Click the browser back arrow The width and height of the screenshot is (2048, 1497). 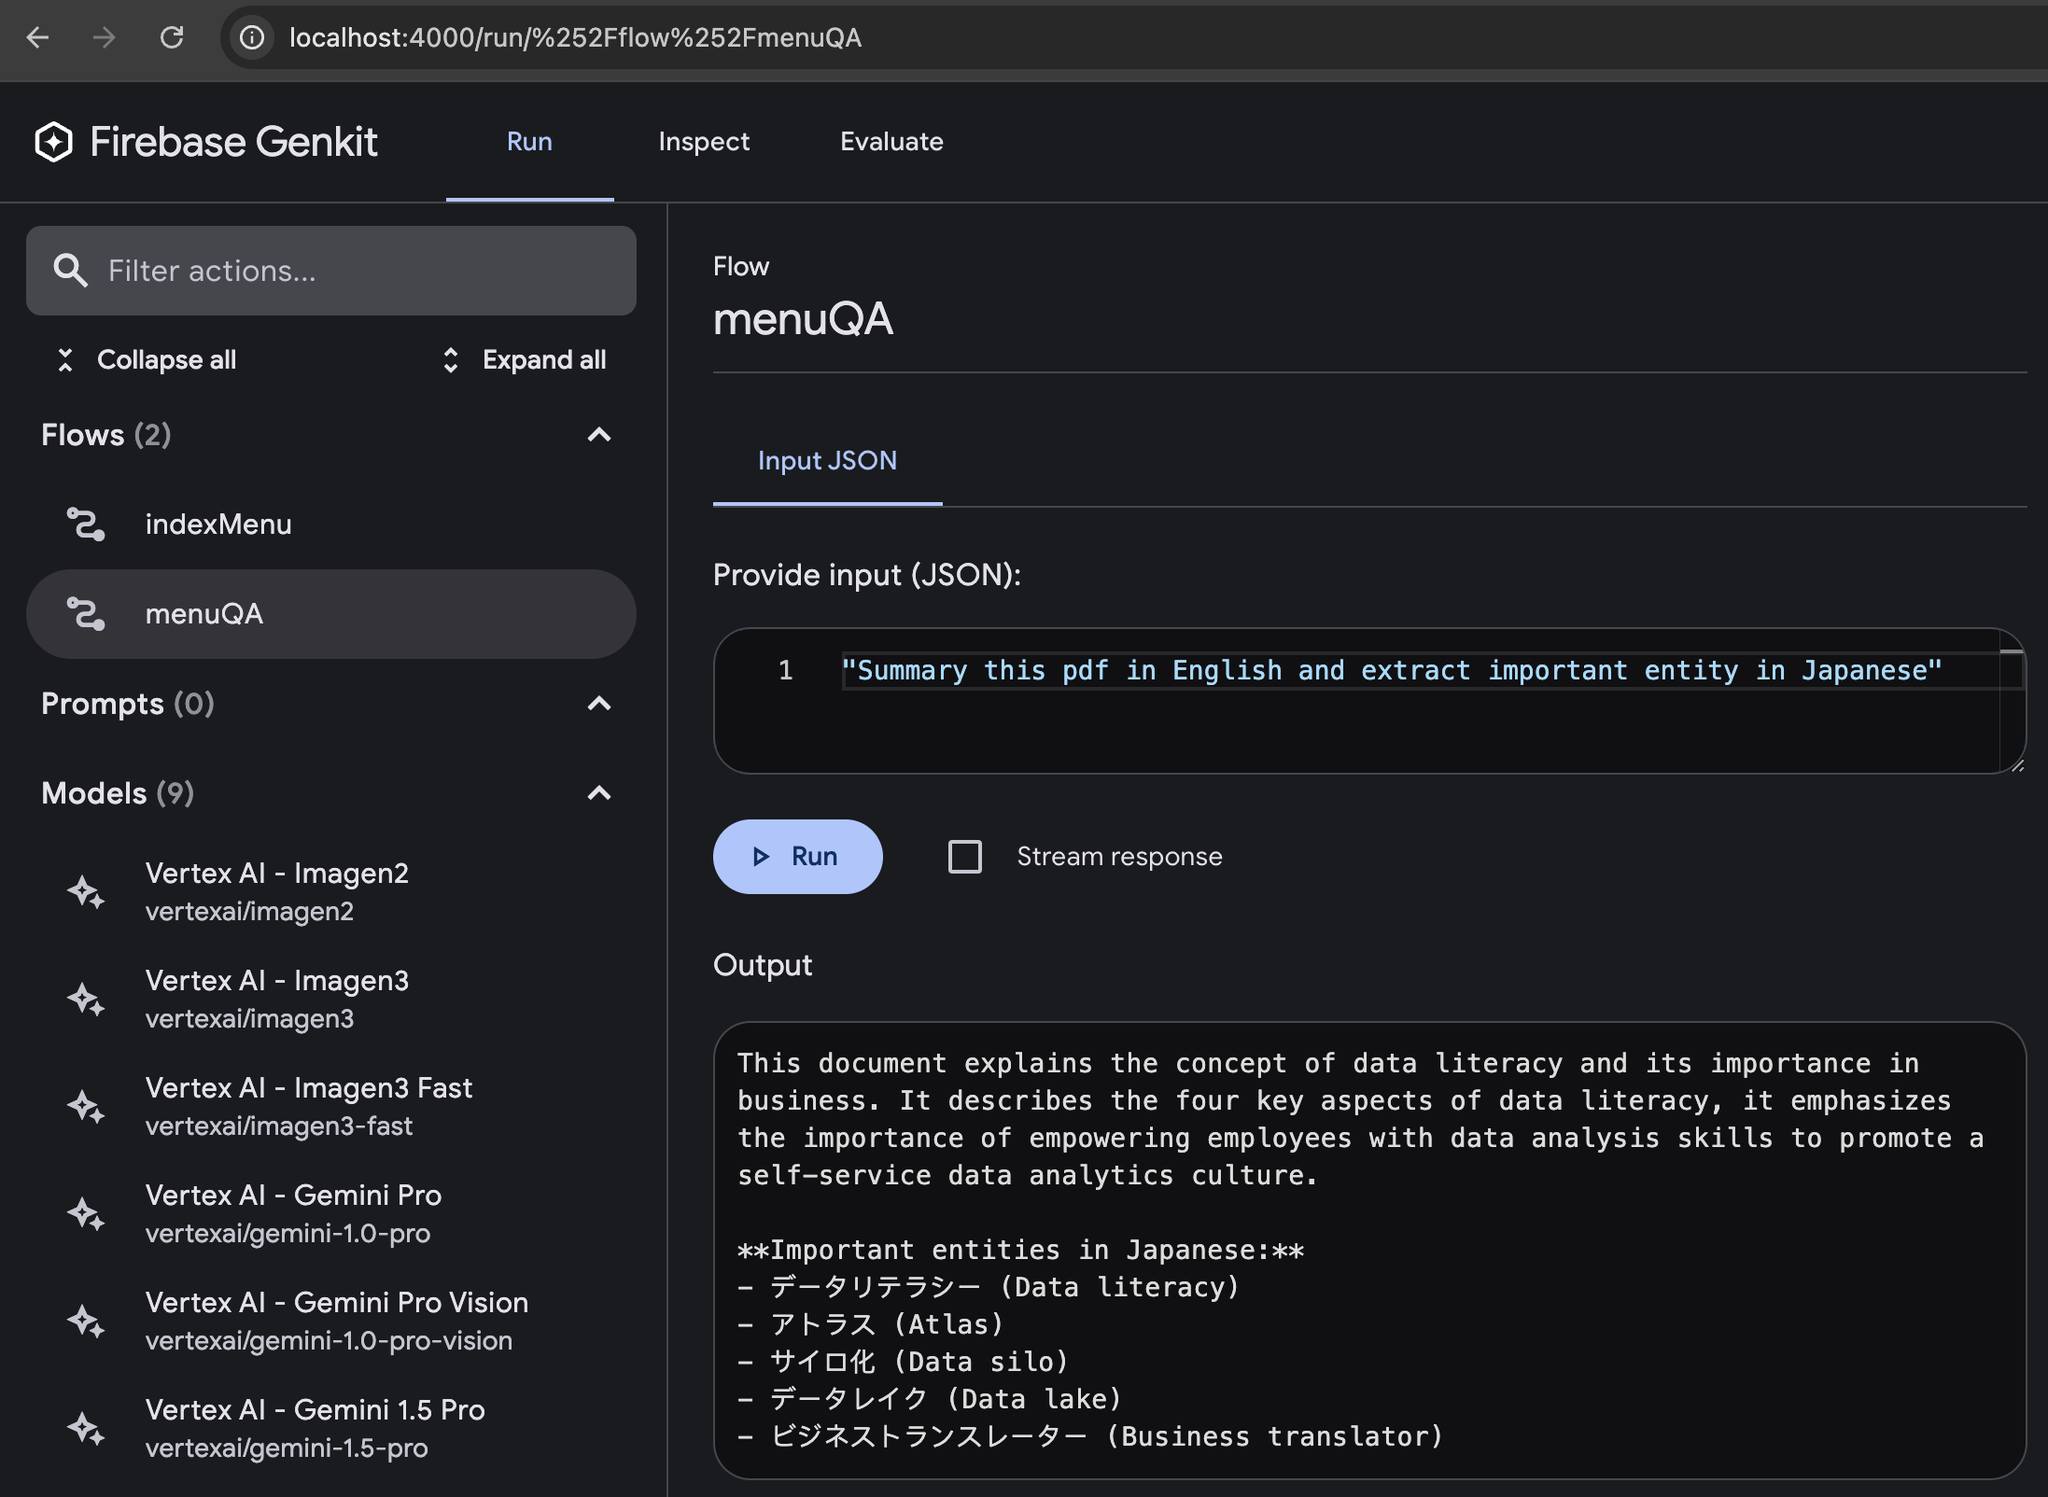38,38
